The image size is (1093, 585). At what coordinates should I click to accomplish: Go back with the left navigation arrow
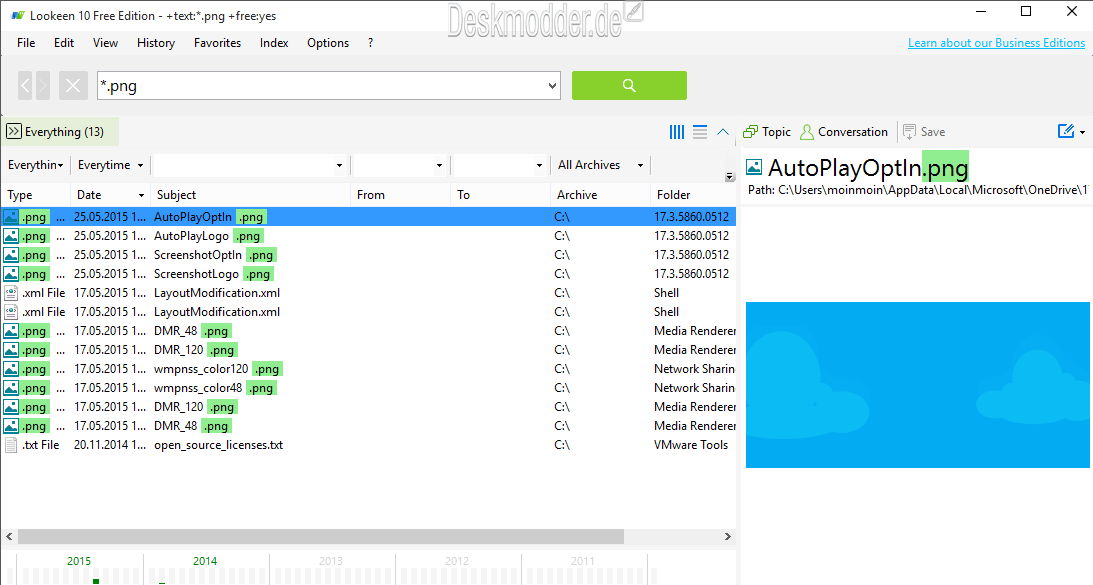pos(25,86)
